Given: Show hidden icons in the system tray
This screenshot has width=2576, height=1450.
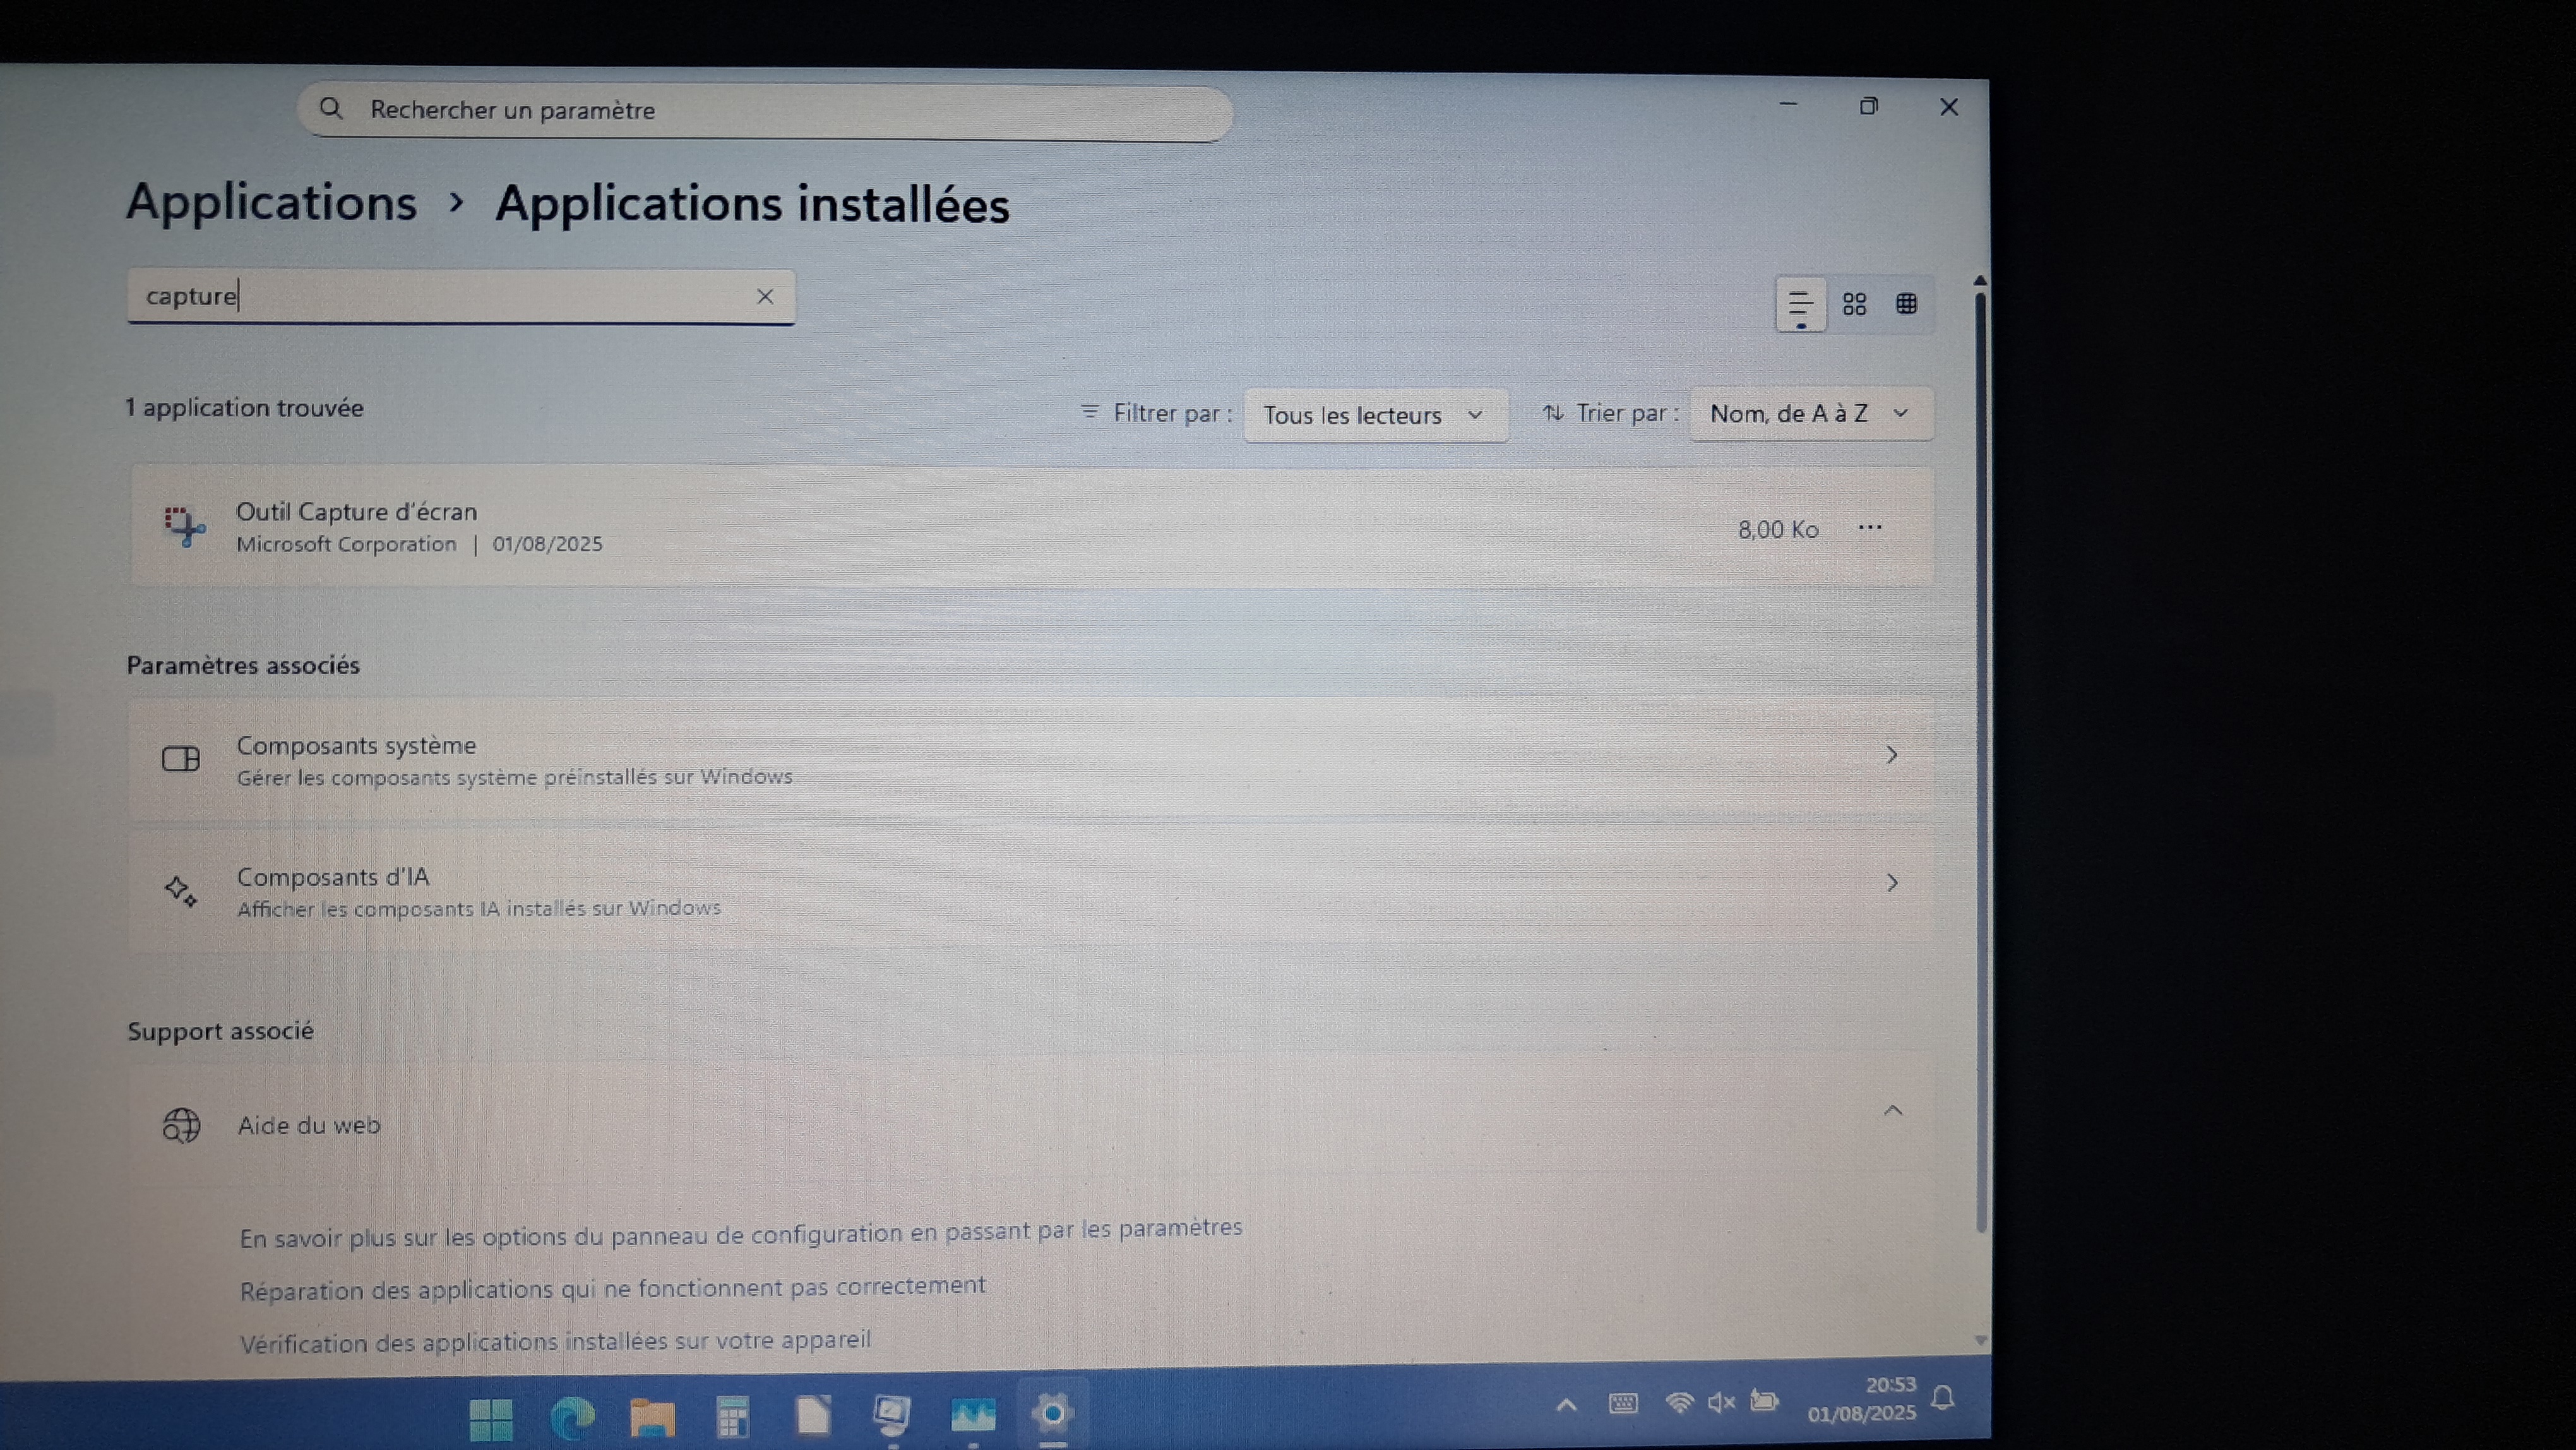Looking at the screenshot, I should [1567, 1405].
